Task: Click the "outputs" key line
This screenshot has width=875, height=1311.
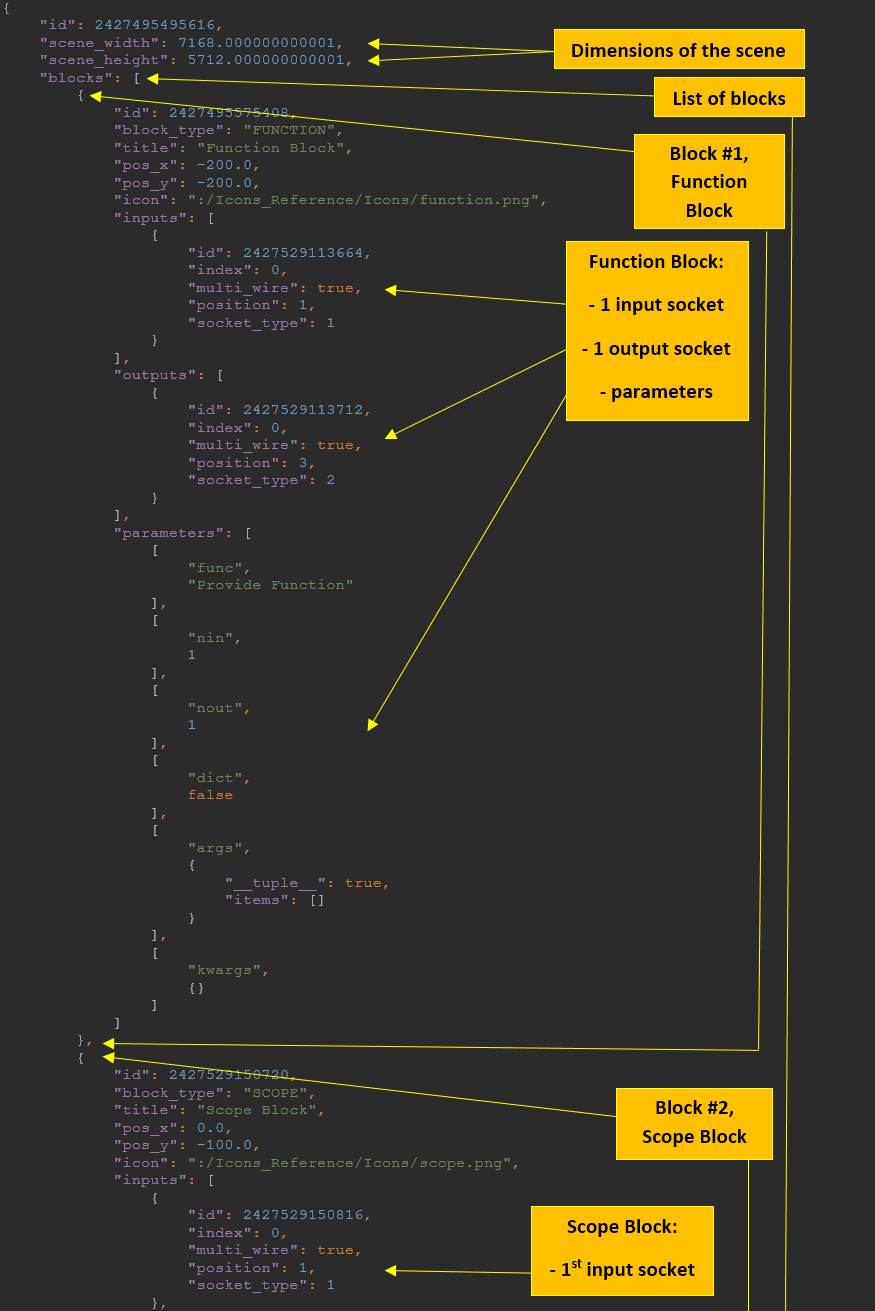Action: coord(169,375)
